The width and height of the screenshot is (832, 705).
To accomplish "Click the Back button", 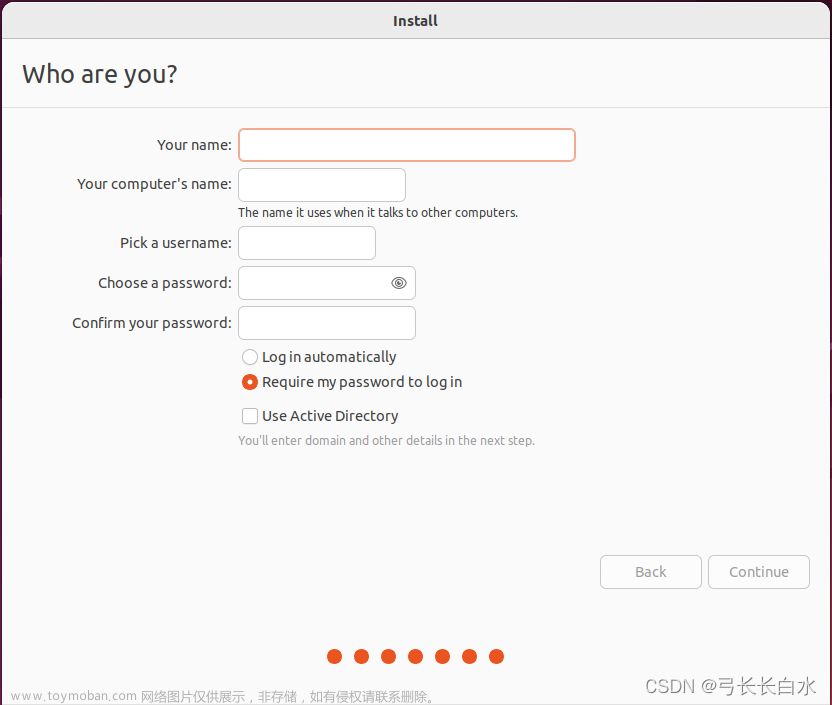I will (x=650, y=572).
